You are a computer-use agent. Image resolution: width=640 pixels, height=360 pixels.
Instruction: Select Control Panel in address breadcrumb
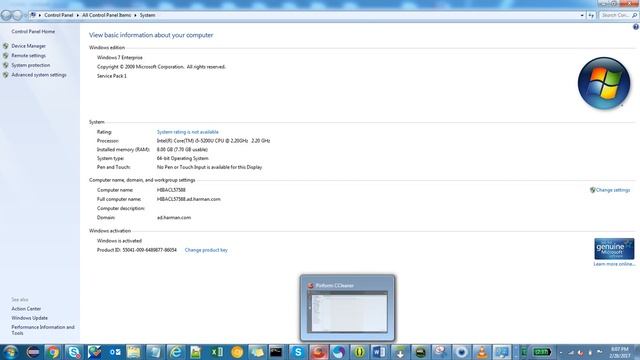(58, 15)
